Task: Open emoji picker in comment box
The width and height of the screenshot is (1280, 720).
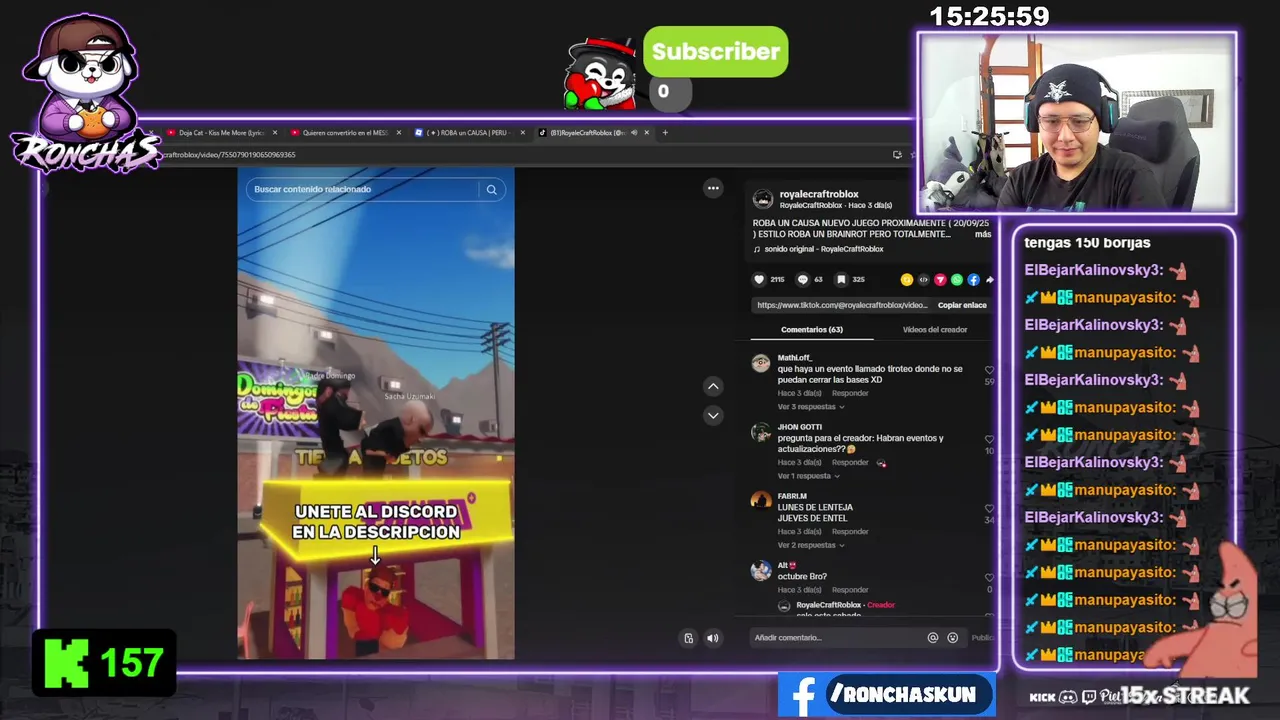Action: click(x=952, y=638)
